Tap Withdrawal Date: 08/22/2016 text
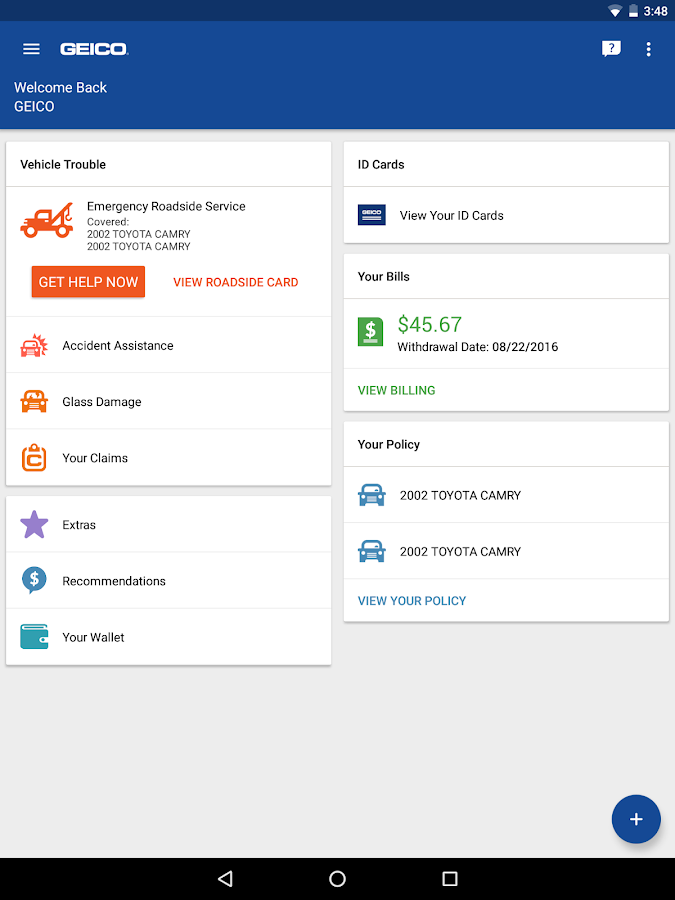675x900 pixels. click(x=478, y=347)
